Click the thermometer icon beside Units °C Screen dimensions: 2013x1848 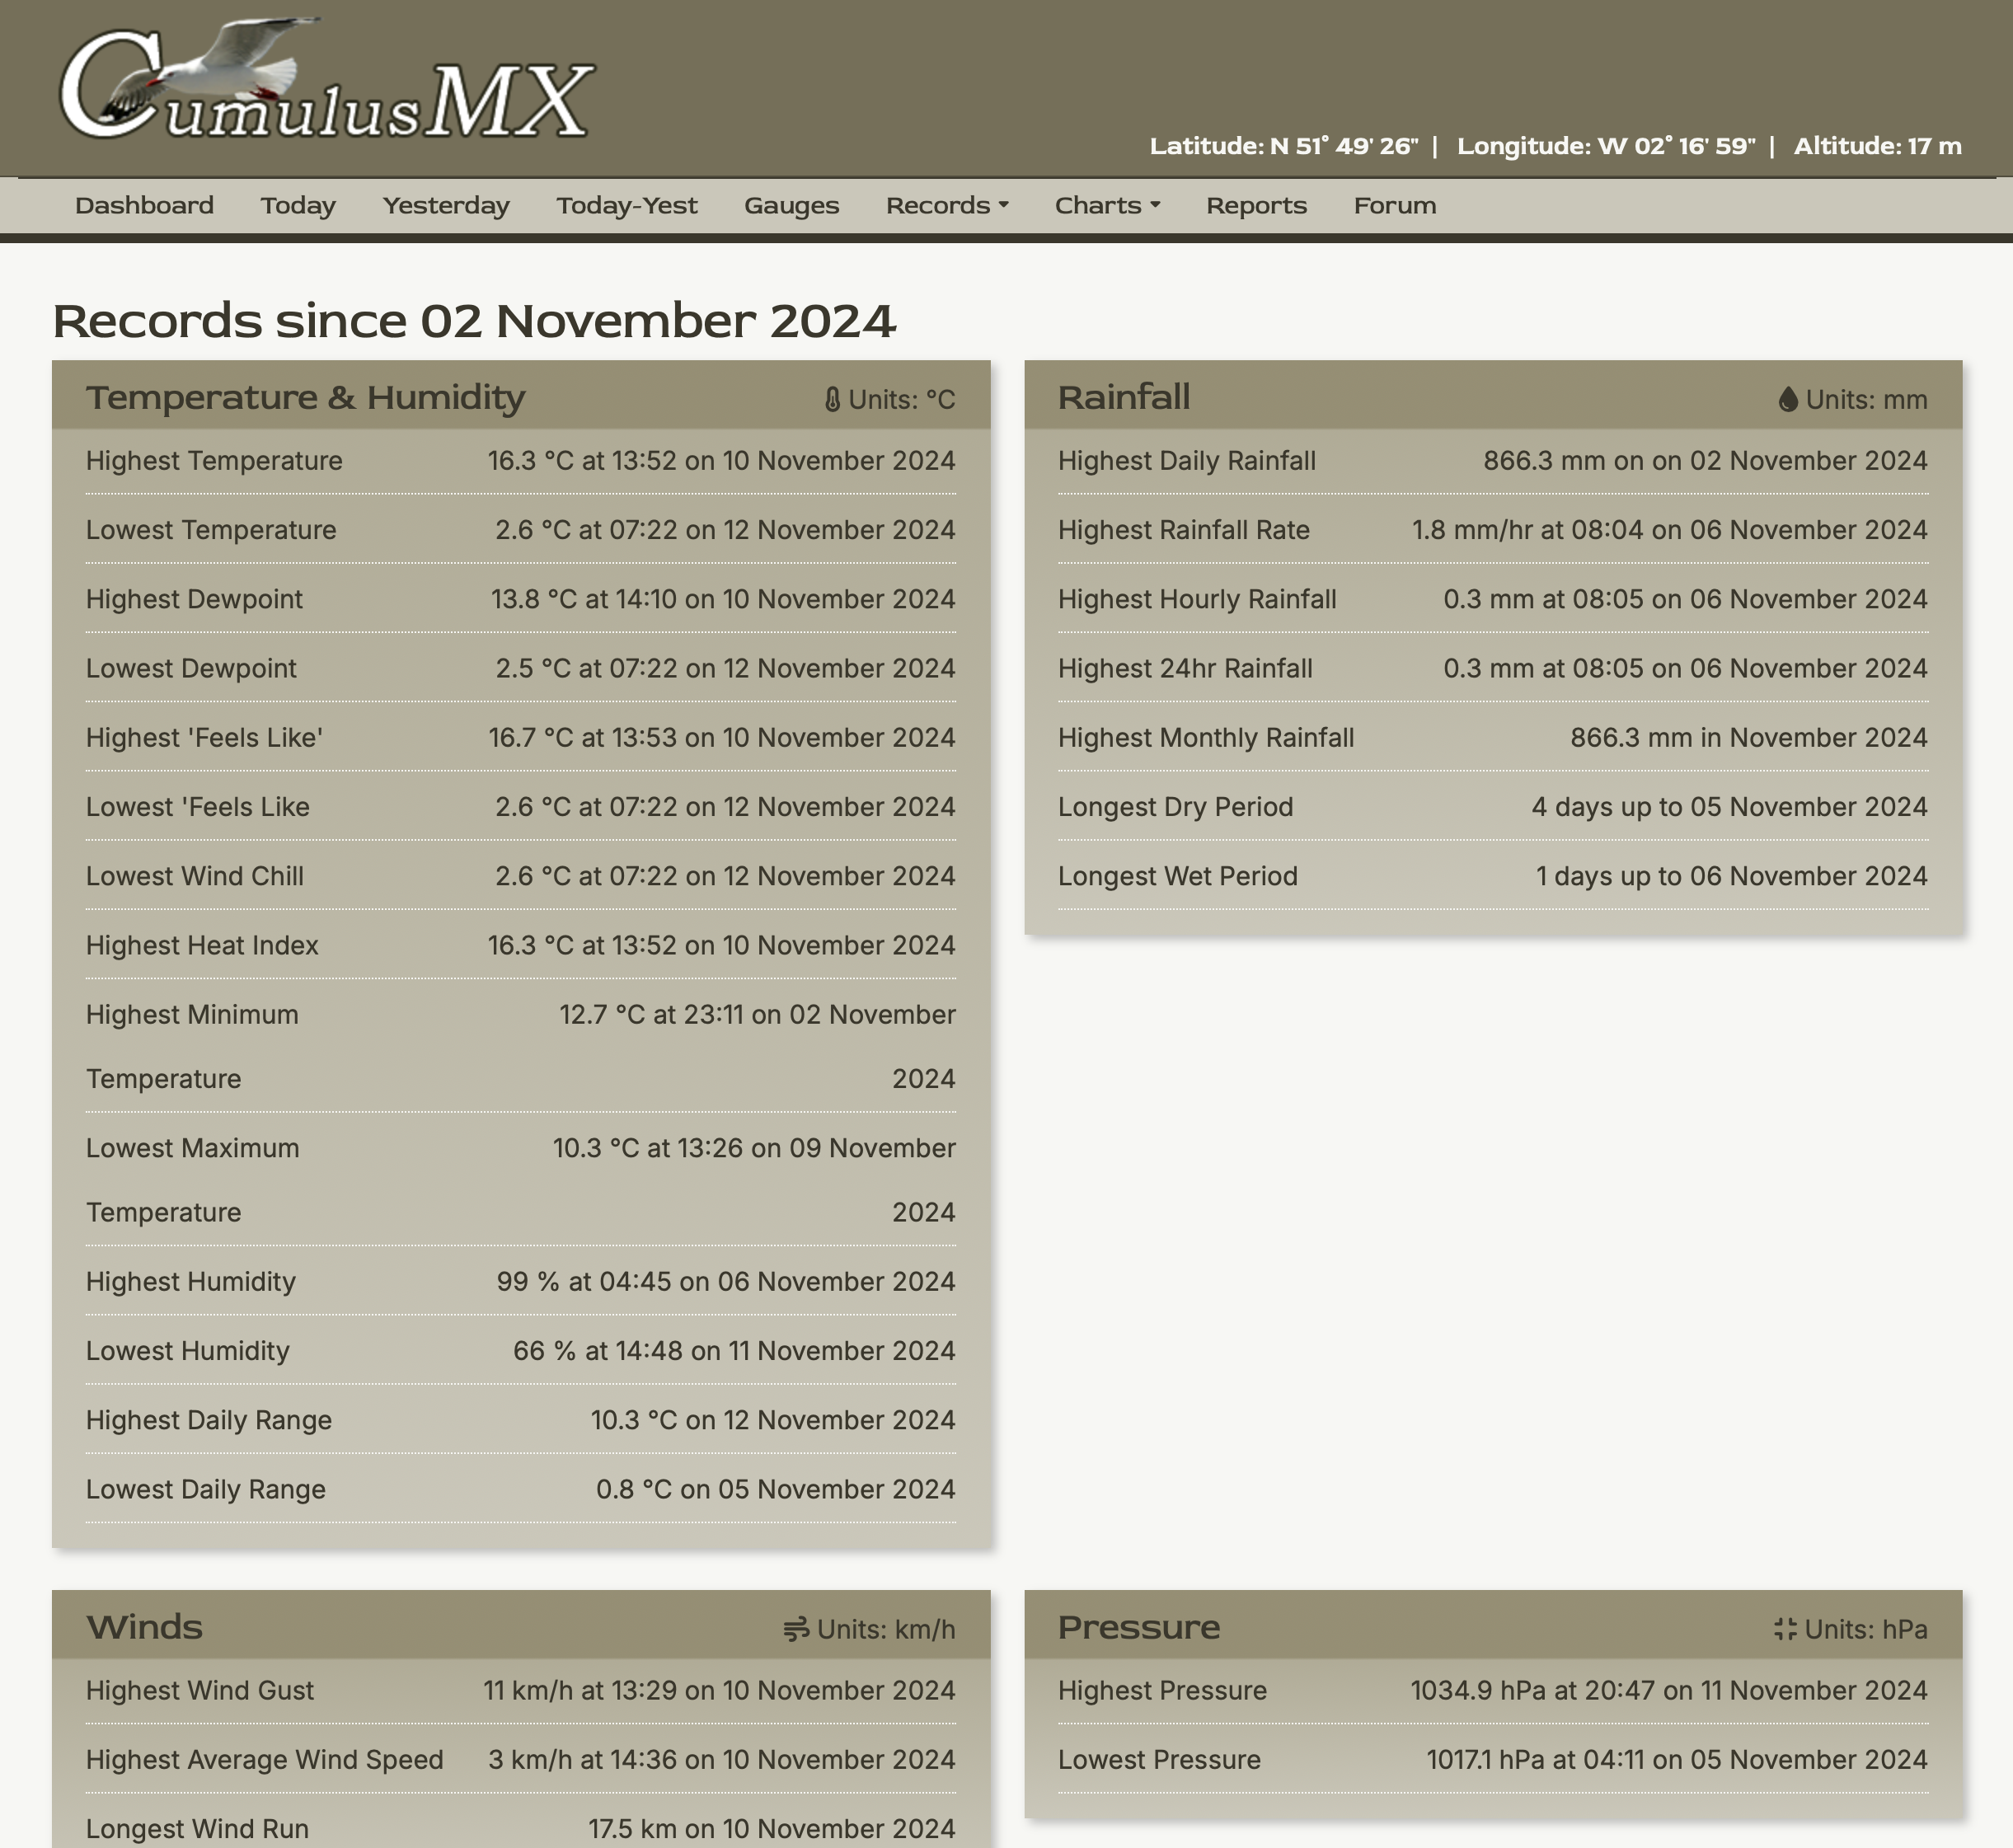[x=832, y=400]
